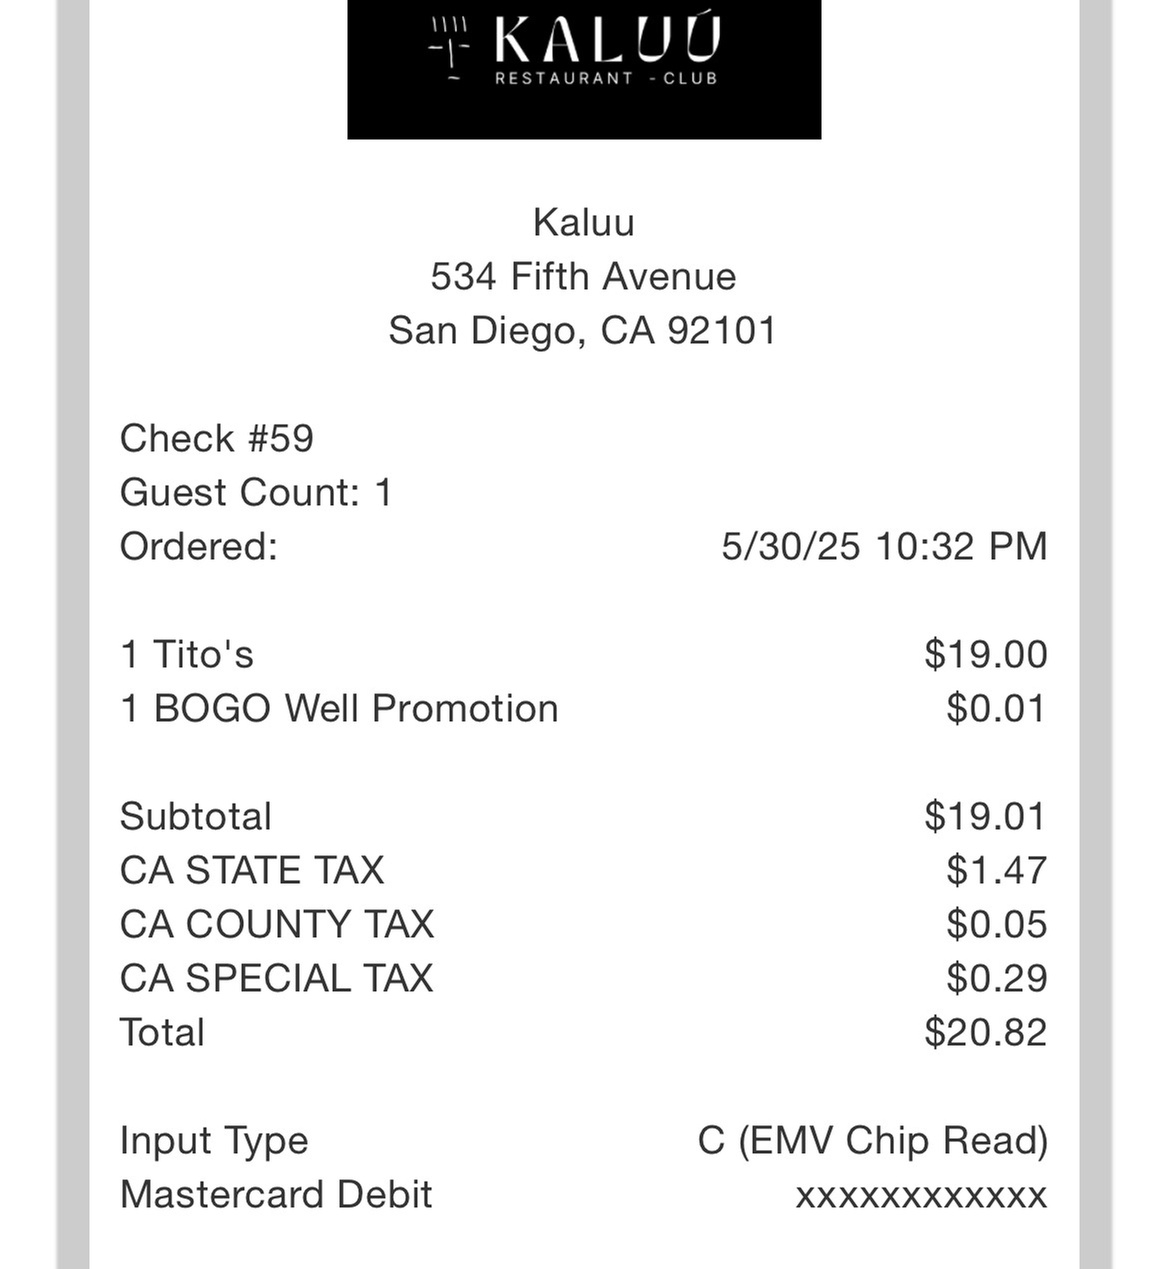Image resolution: width=1170 pixels, height=1269 pixels.
Task: Click the Mastercard Debit label
Action: (x=276, y=1194)
